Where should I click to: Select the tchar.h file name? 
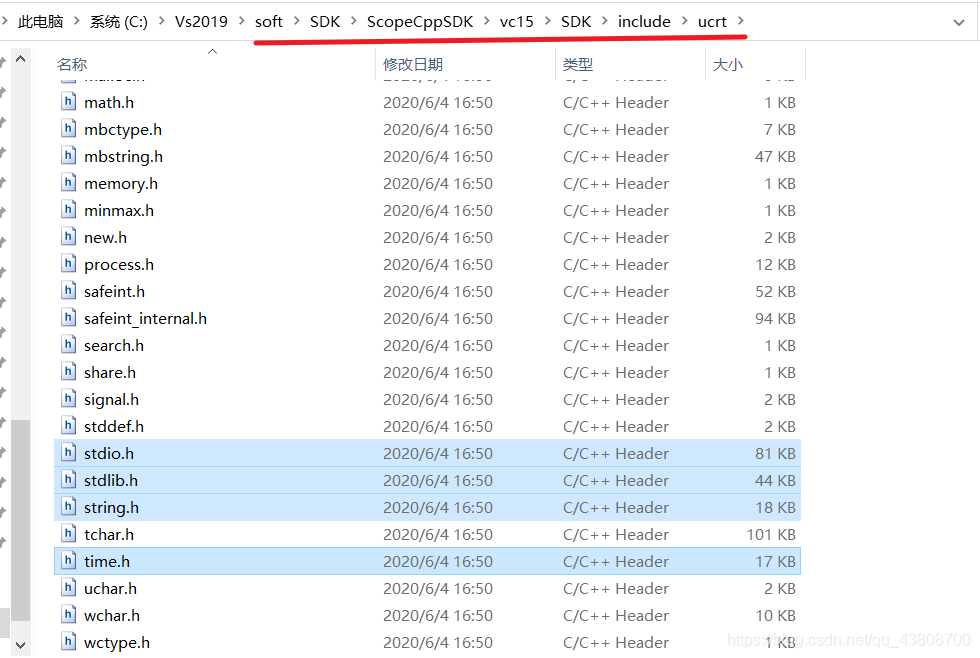[109, 534]
